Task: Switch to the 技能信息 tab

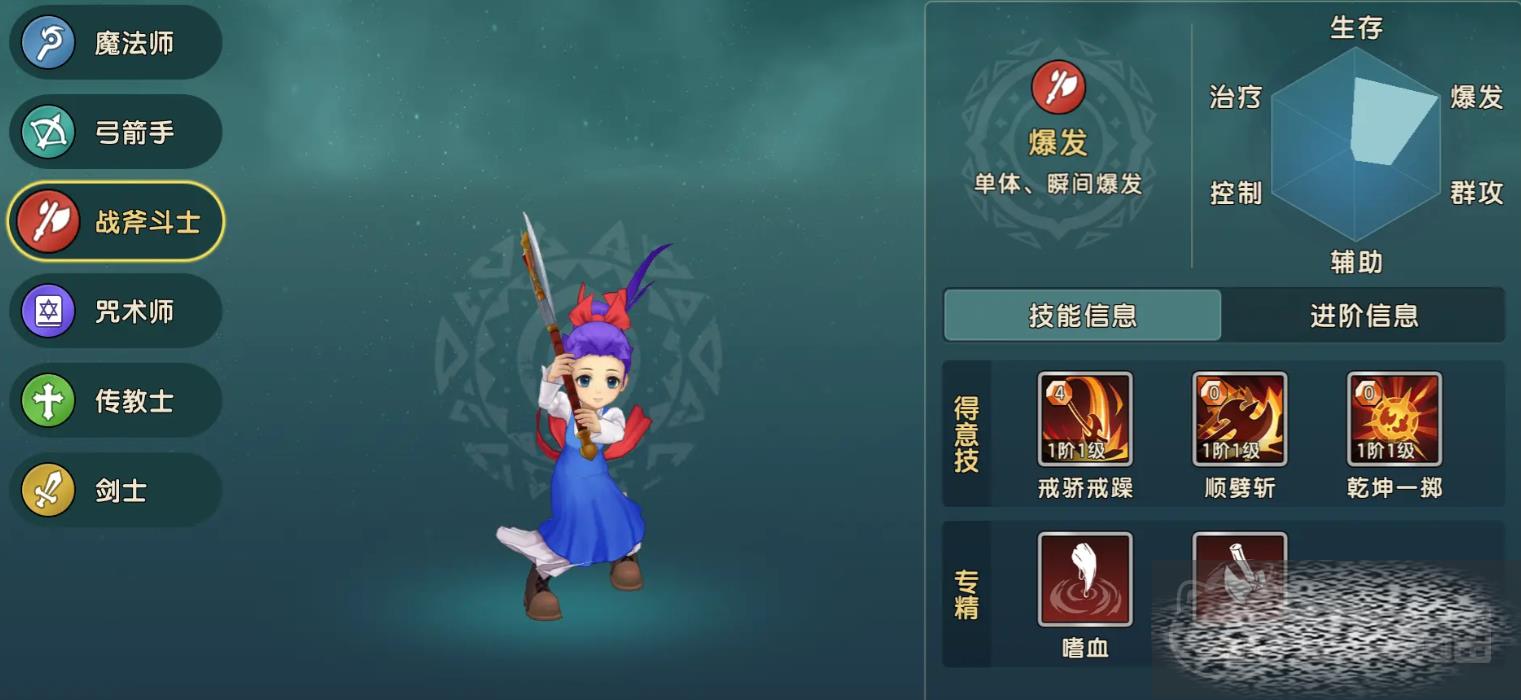Action: point(1083,316)
